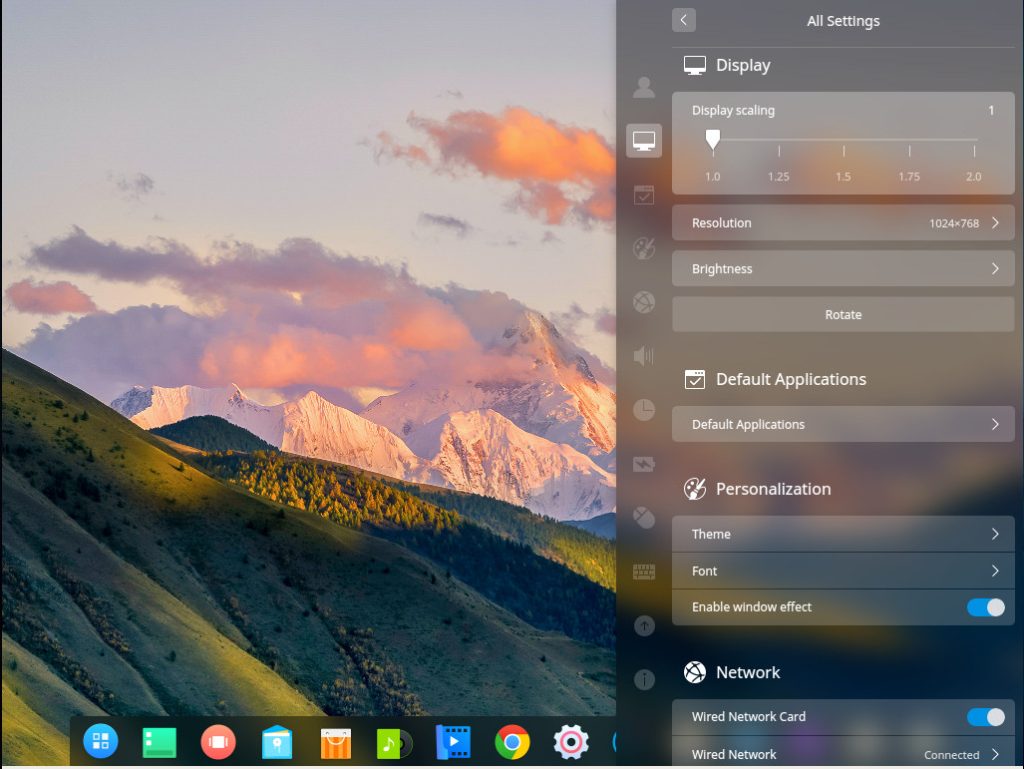Open the Font personalization entry

pos(843,571)
